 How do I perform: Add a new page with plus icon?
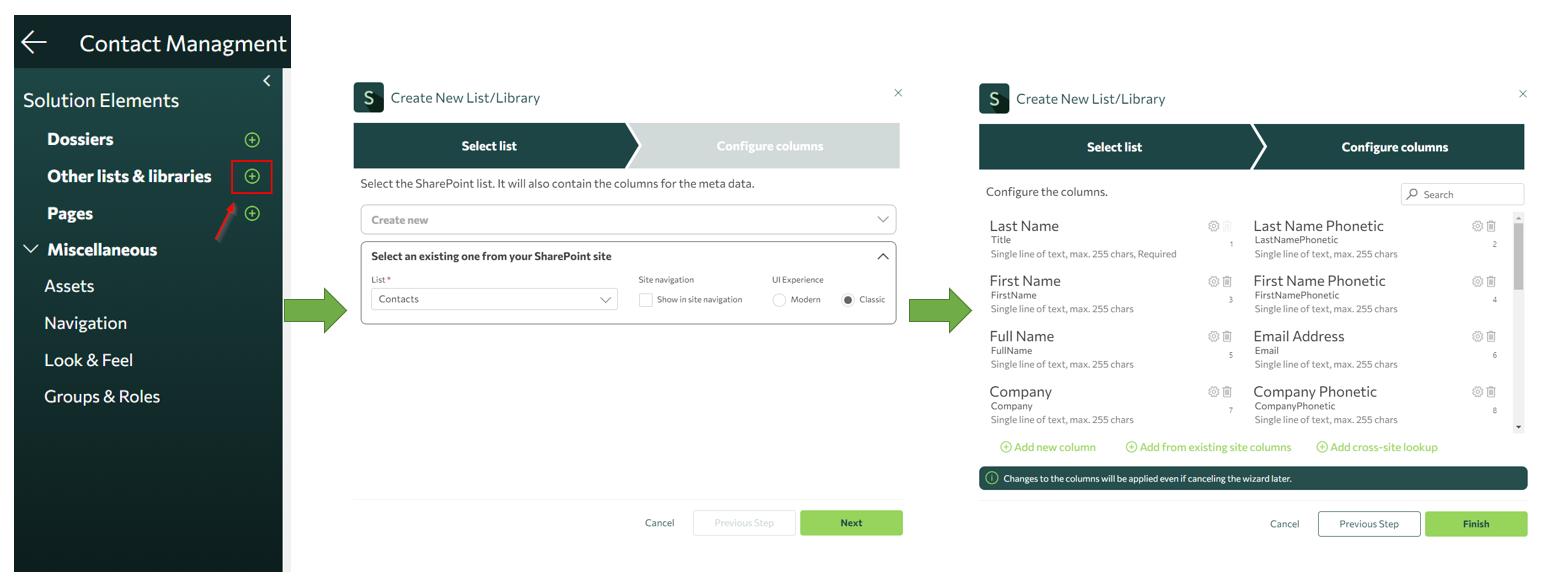(x=252, y=213)
